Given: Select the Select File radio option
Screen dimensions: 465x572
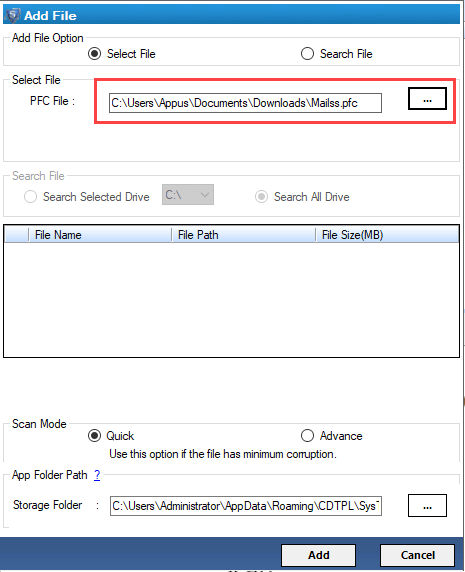Looking at the screenshot, I should (94, 54).
